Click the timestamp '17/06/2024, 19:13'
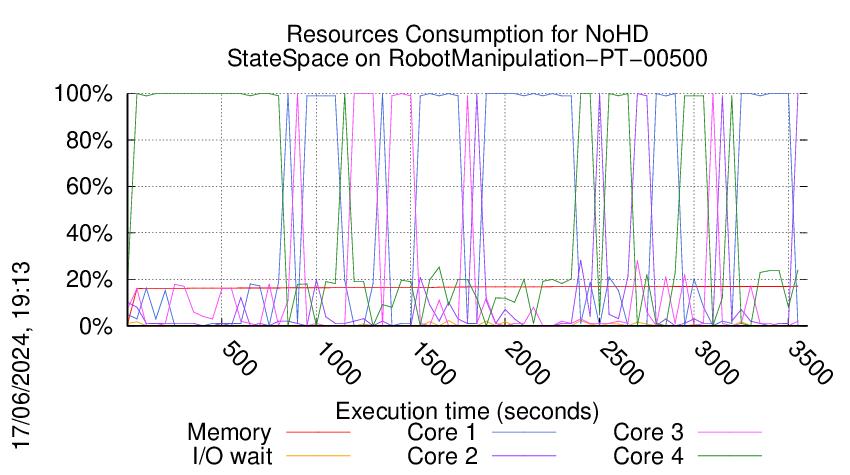The height and width of the screenshot is (475, 850). pos(21,355)
